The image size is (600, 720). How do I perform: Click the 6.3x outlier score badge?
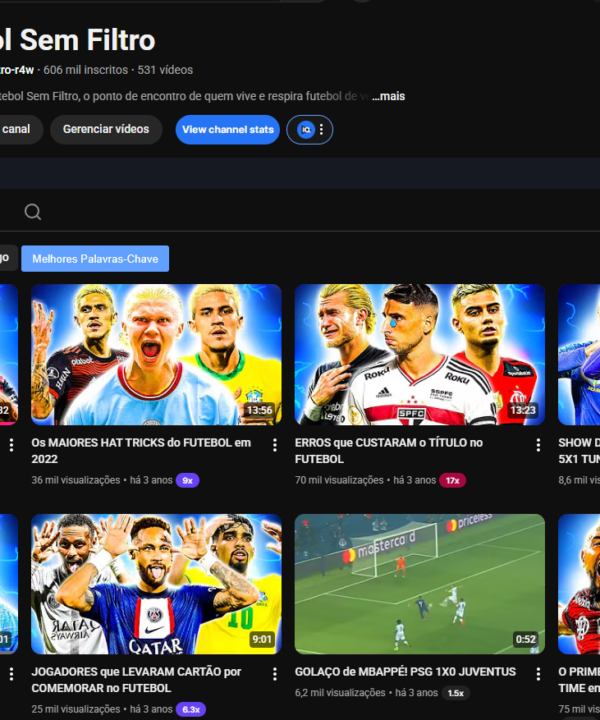(191, 709)
